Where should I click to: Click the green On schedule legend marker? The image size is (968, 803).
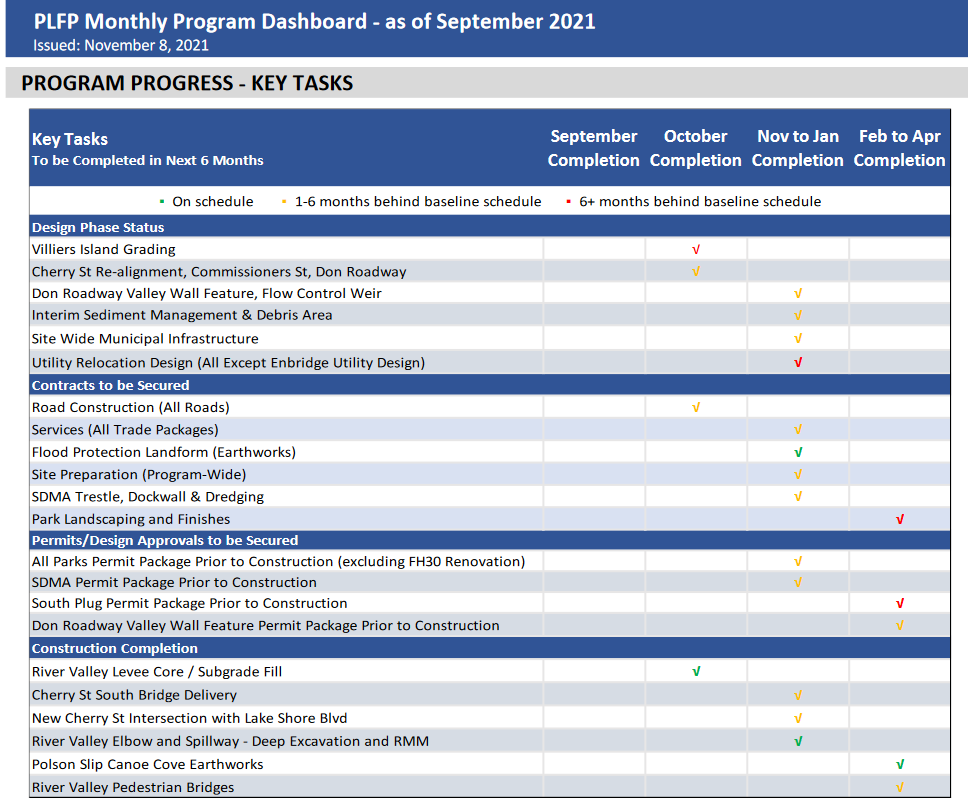pyautogui.click(x=163, y=202)
